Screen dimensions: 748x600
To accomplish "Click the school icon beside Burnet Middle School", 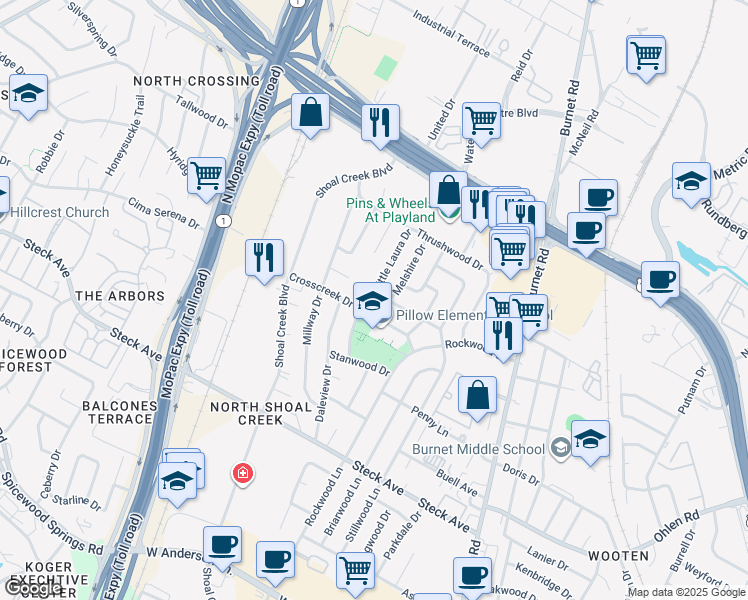I will click(590, 438).
